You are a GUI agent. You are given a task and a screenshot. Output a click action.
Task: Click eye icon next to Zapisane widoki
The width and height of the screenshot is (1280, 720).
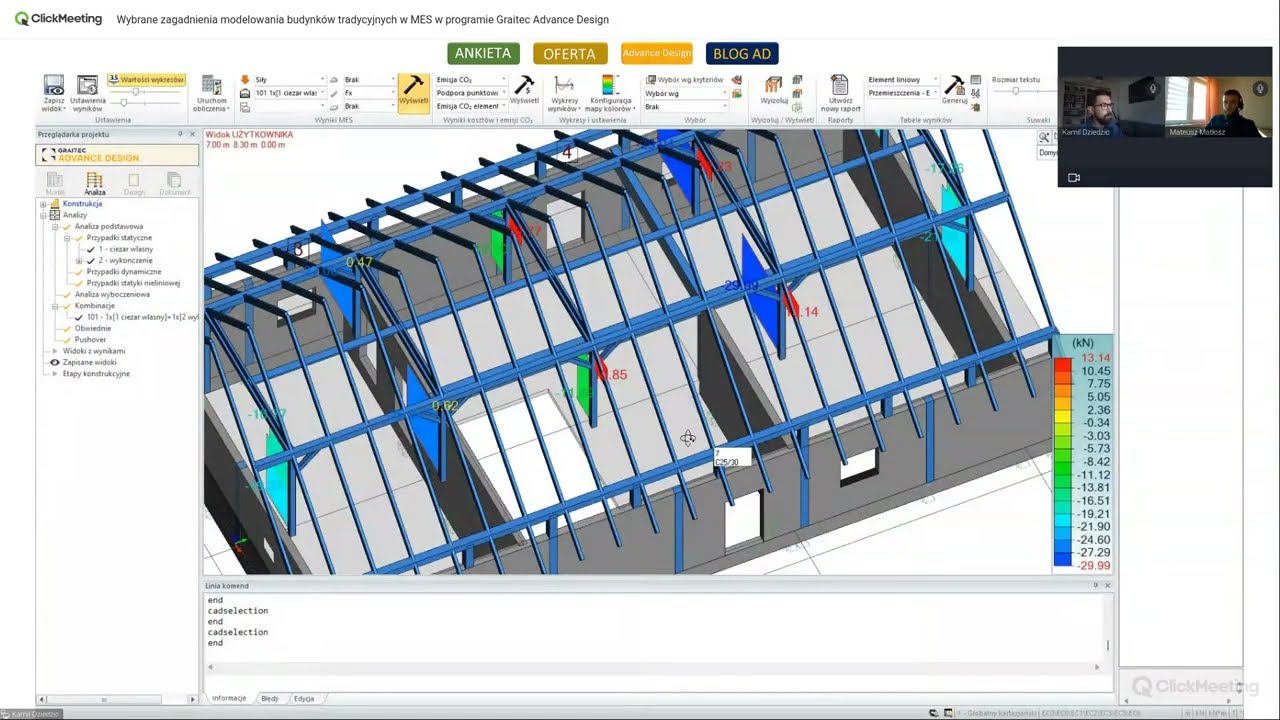(x=55, y=362)
